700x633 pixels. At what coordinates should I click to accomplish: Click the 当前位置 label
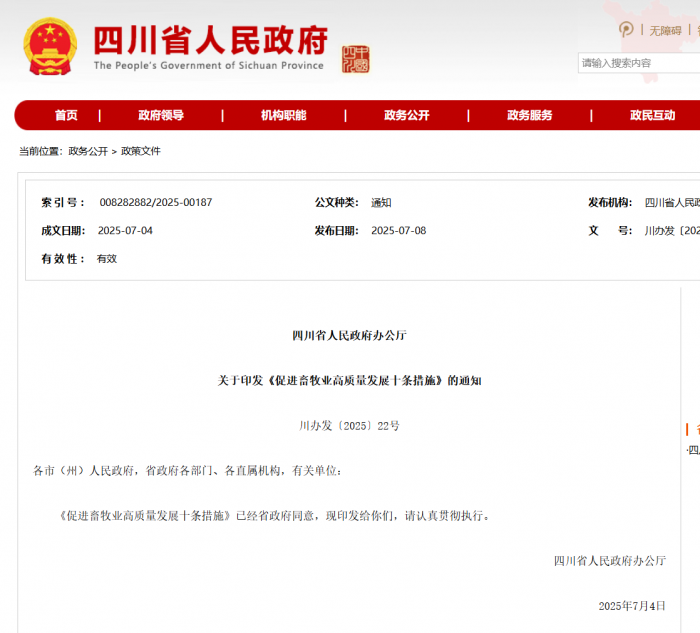pyautogui.click(x=41, y=151)
